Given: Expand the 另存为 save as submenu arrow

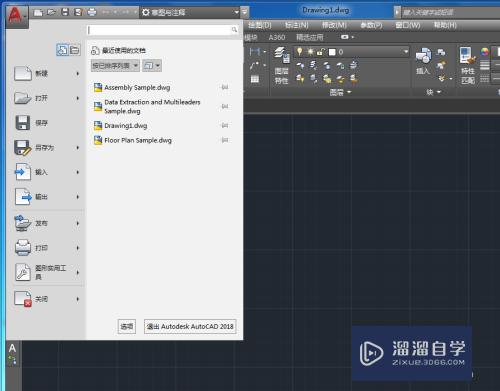Looking at the screenshot, I should tap(78, 147).
